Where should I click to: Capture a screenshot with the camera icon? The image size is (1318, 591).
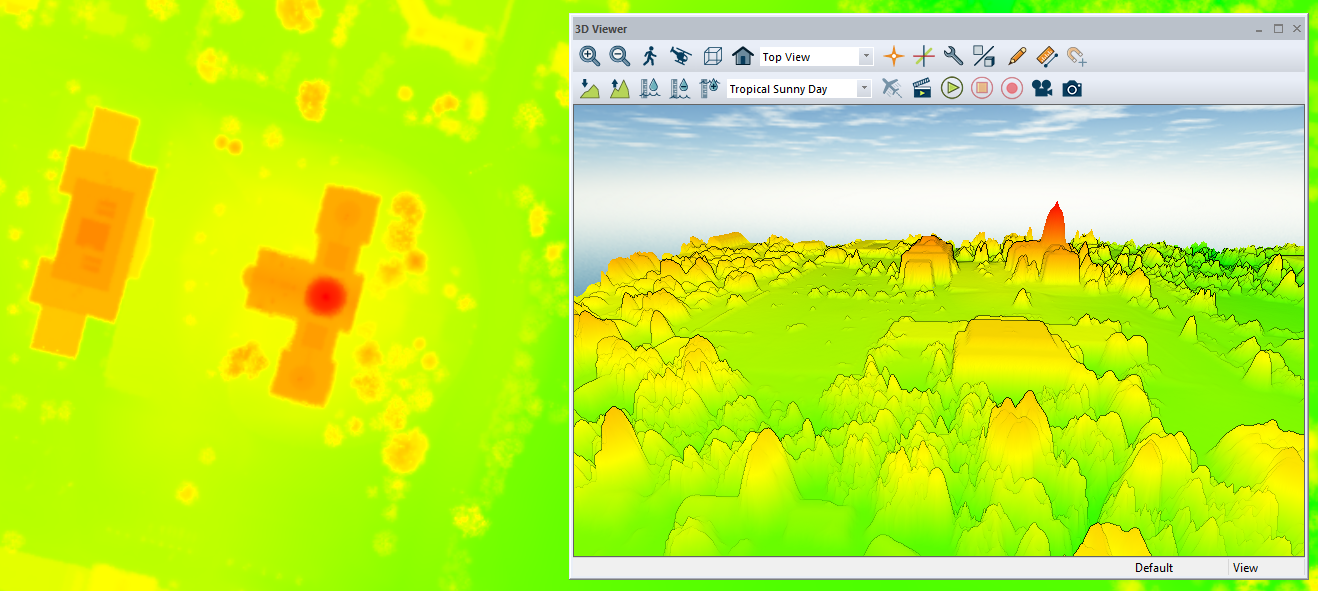point(1072,89)
